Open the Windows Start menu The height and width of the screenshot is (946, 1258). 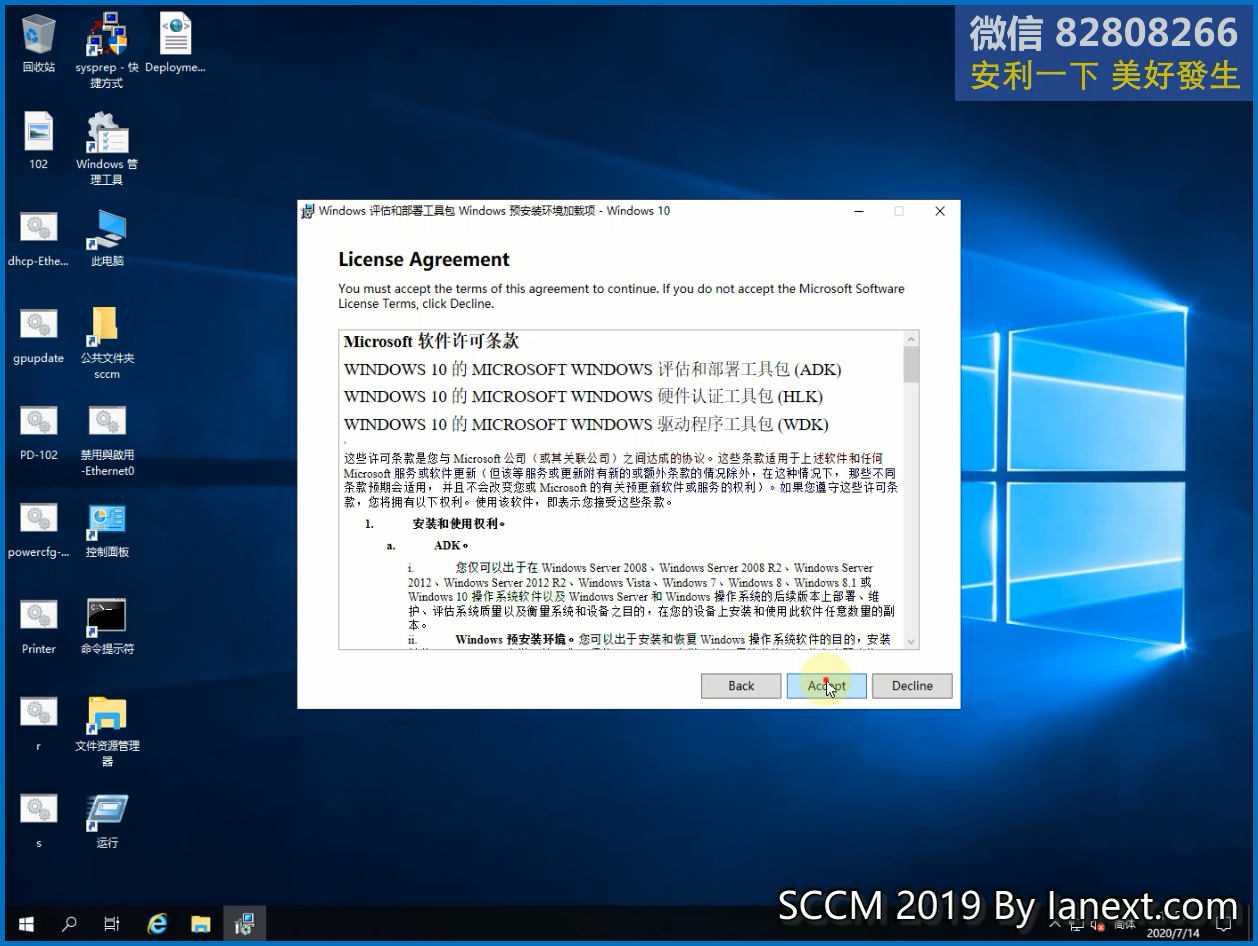25,924
